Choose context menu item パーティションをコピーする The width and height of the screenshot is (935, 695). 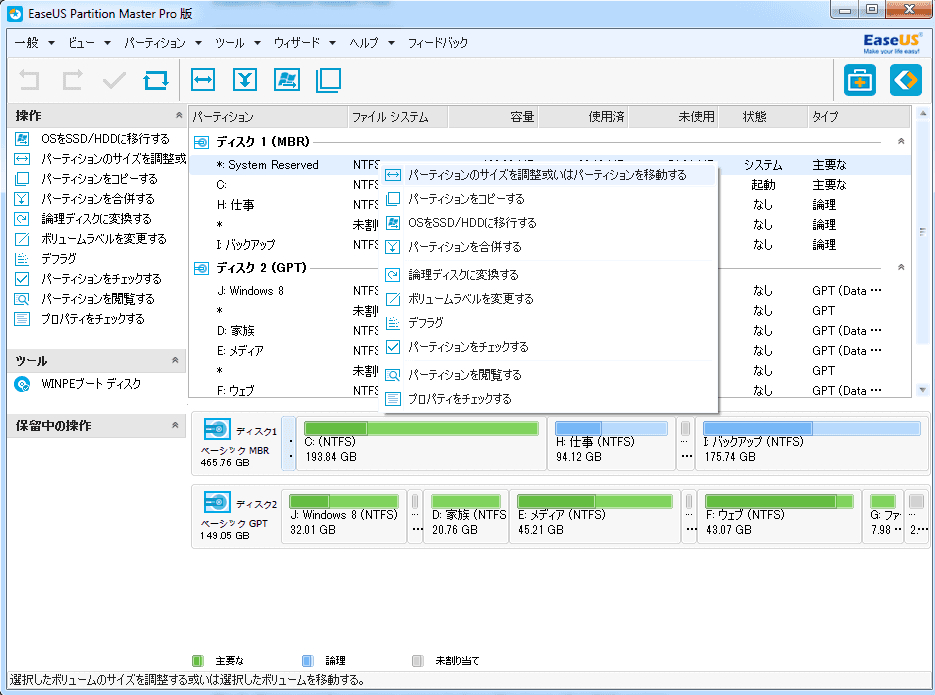pyautogui.click(x=548, y=199)
